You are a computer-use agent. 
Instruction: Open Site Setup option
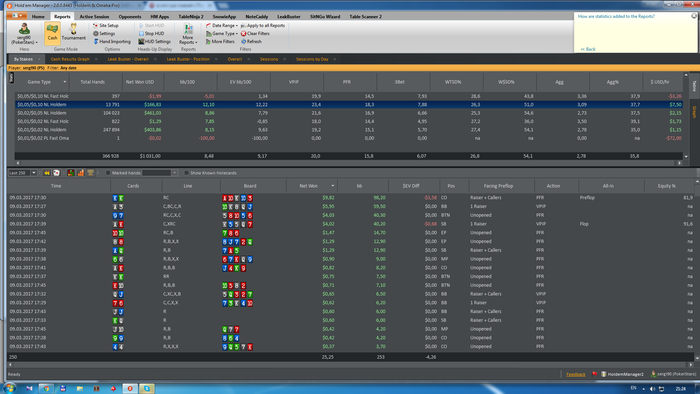tap(105, 25)
